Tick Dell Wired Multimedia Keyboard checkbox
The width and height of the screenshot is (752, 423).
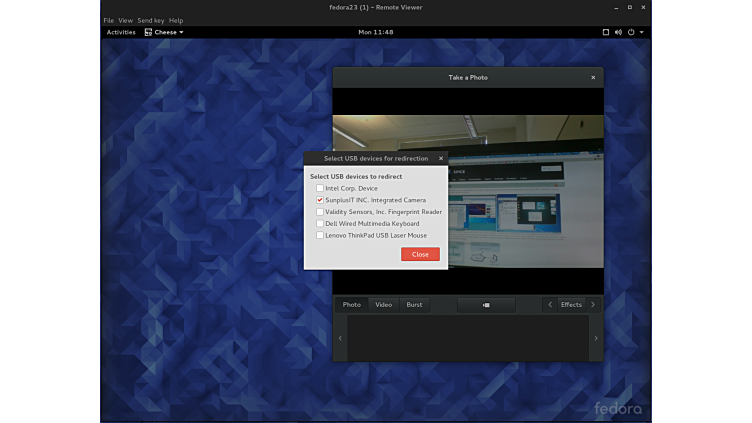tap(320, 224)
